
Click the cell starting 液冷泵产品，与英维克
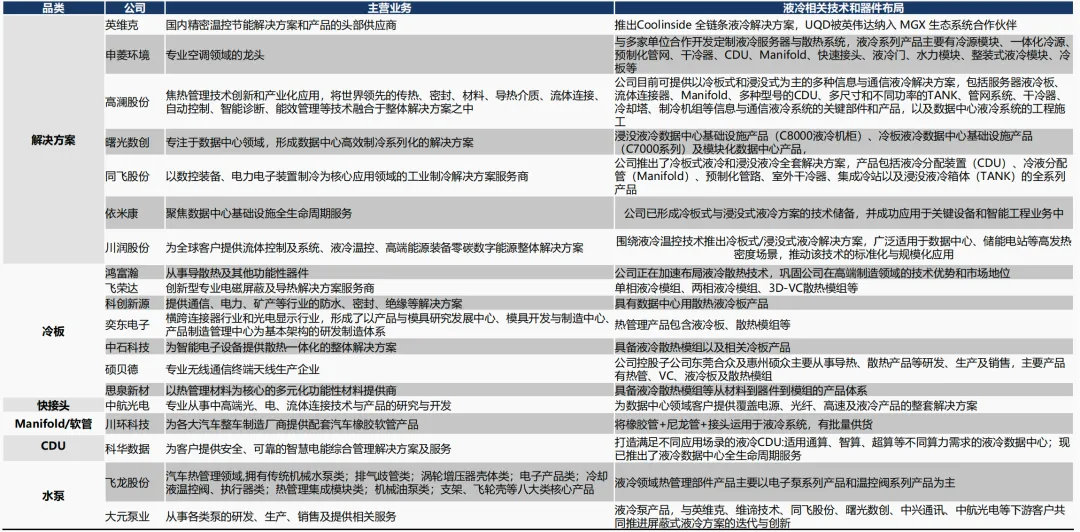(843, 516)
